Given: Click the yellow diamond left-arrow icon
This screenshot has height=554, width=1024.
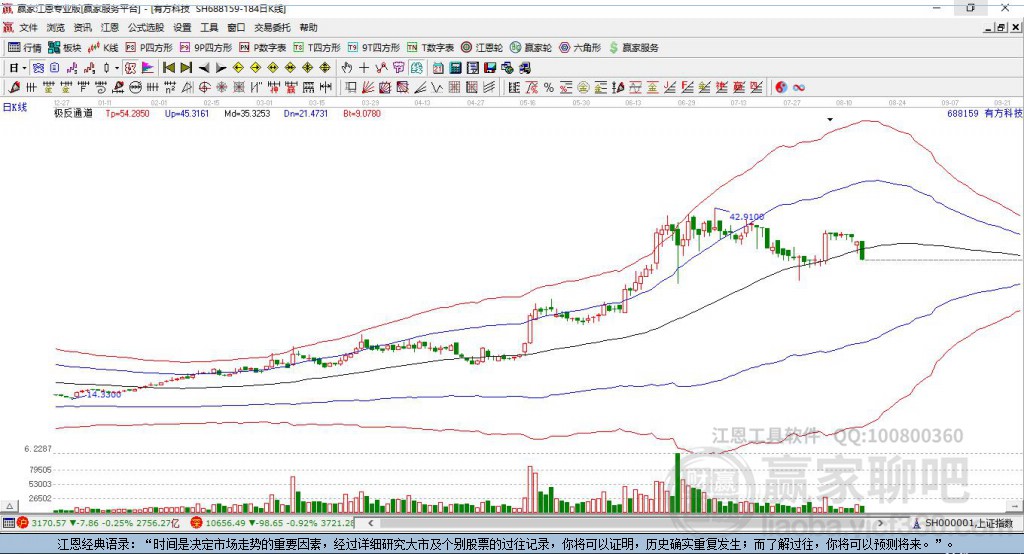Looking at the screenshot, I should tap(238, 68).
